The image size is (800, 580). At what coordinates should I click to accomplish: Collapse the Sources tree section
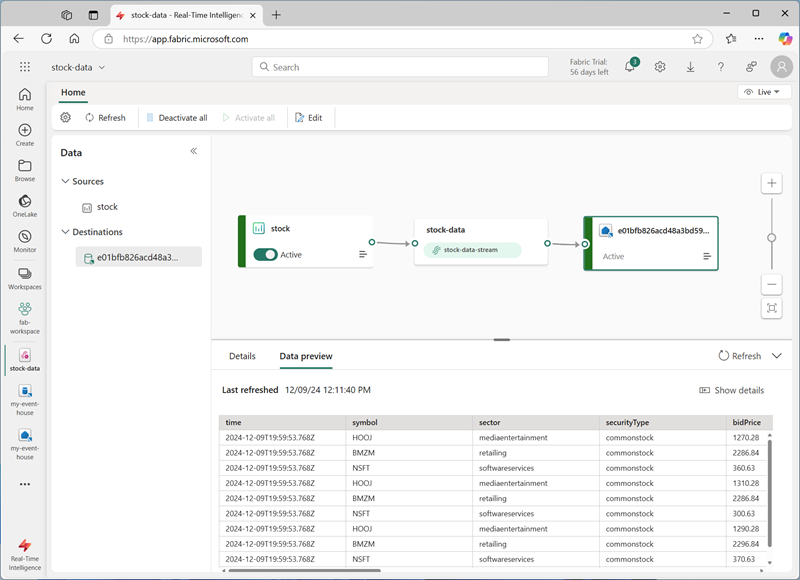(x=65, y=181)
